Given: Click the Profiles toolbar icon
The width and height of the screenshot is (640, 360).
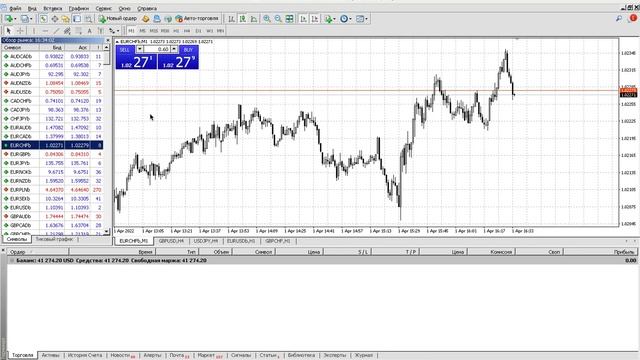Looking at the screenshot, I should click(24, 19).
